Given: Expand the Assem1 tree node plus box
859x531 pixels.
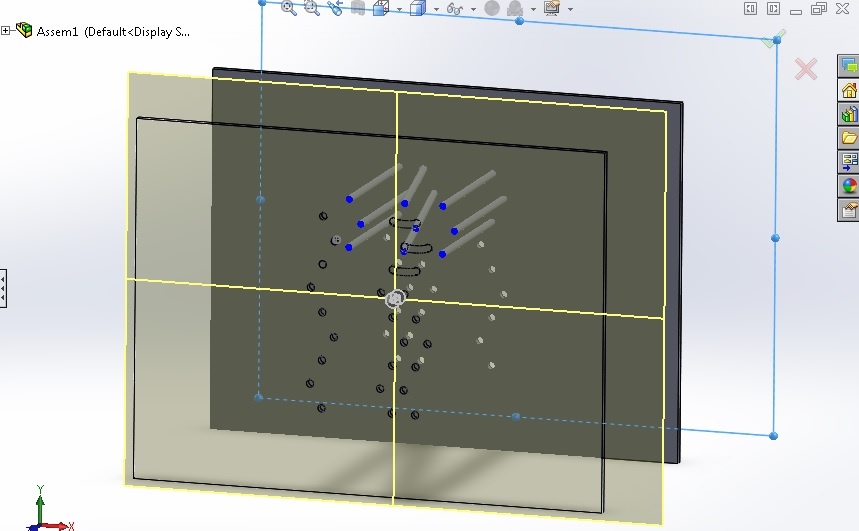Looking at the screenshot, I should 5,31.
